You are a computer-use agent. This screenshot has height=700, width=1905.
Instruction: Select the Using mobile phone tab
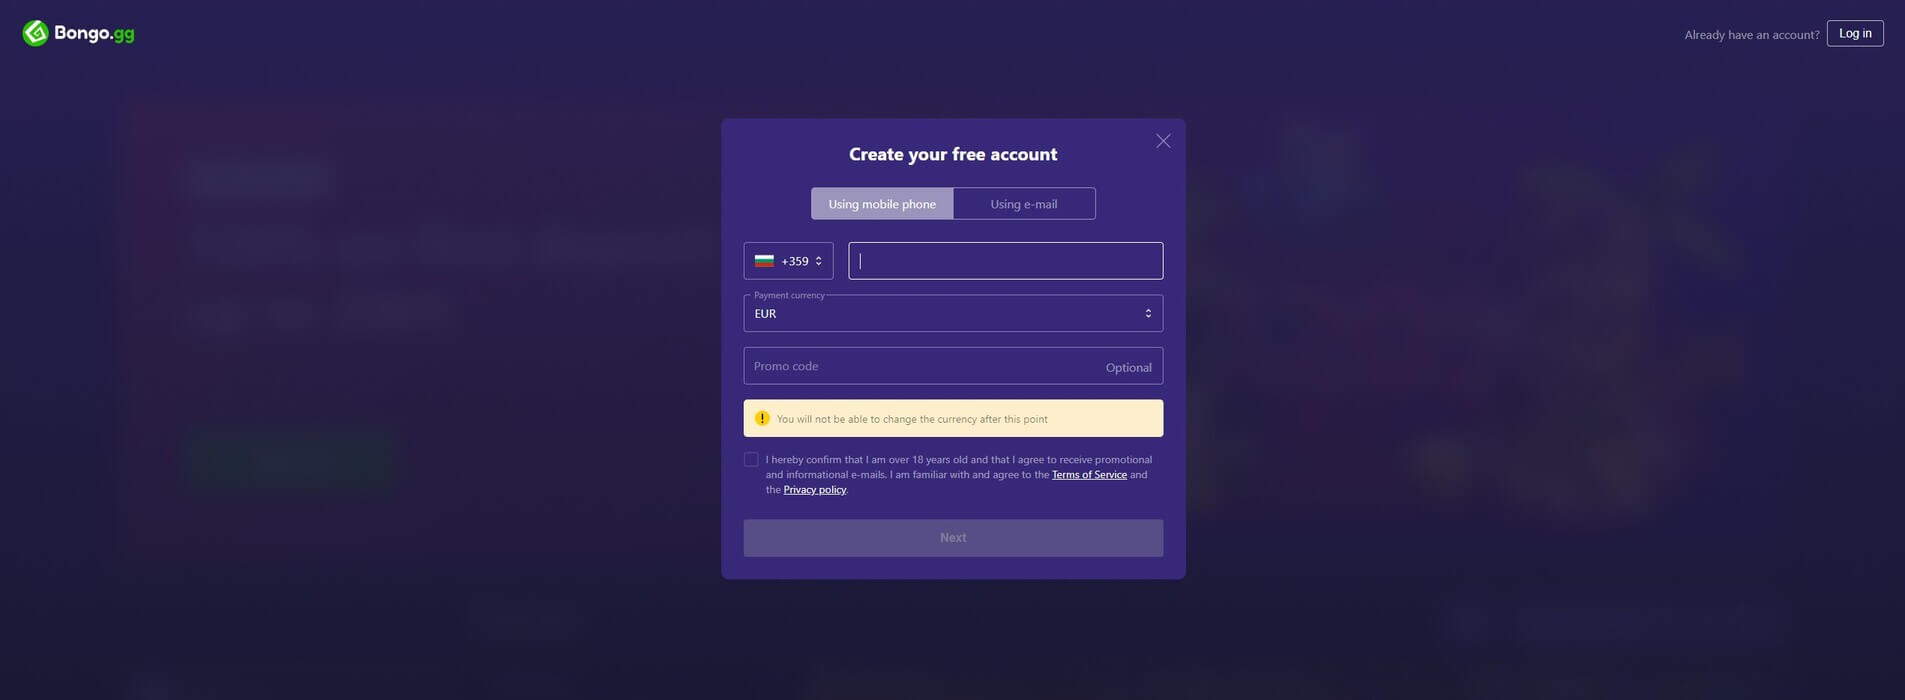point(882,204)
